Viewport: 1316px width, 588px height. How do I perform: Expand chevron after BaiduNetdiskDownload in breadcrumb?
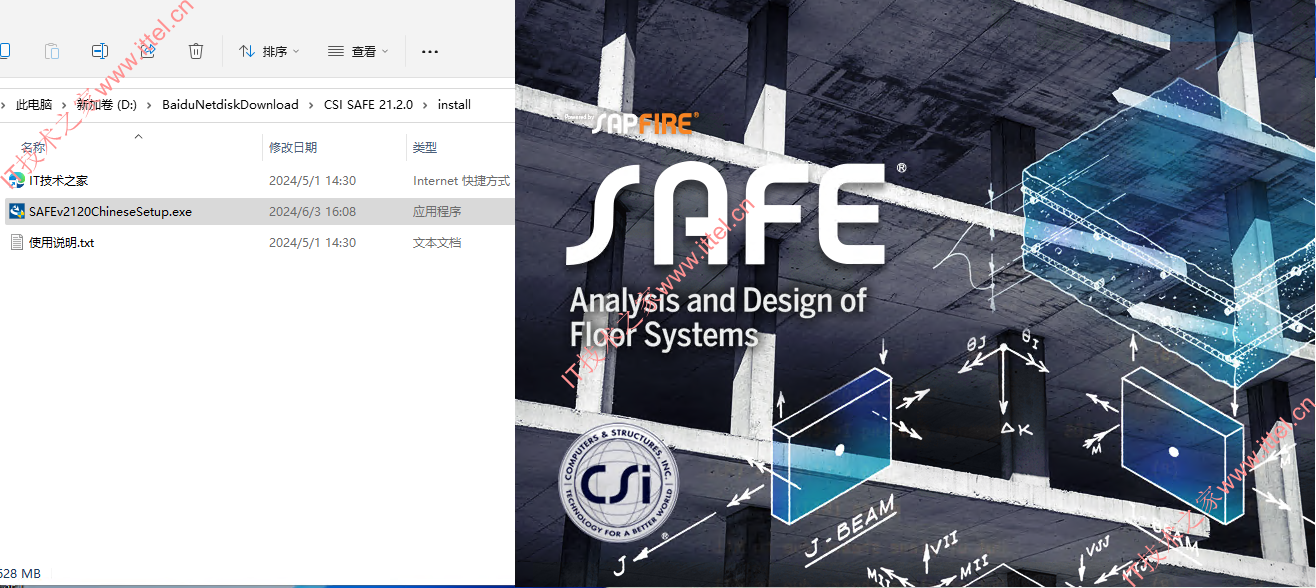(x=311, y=104)
